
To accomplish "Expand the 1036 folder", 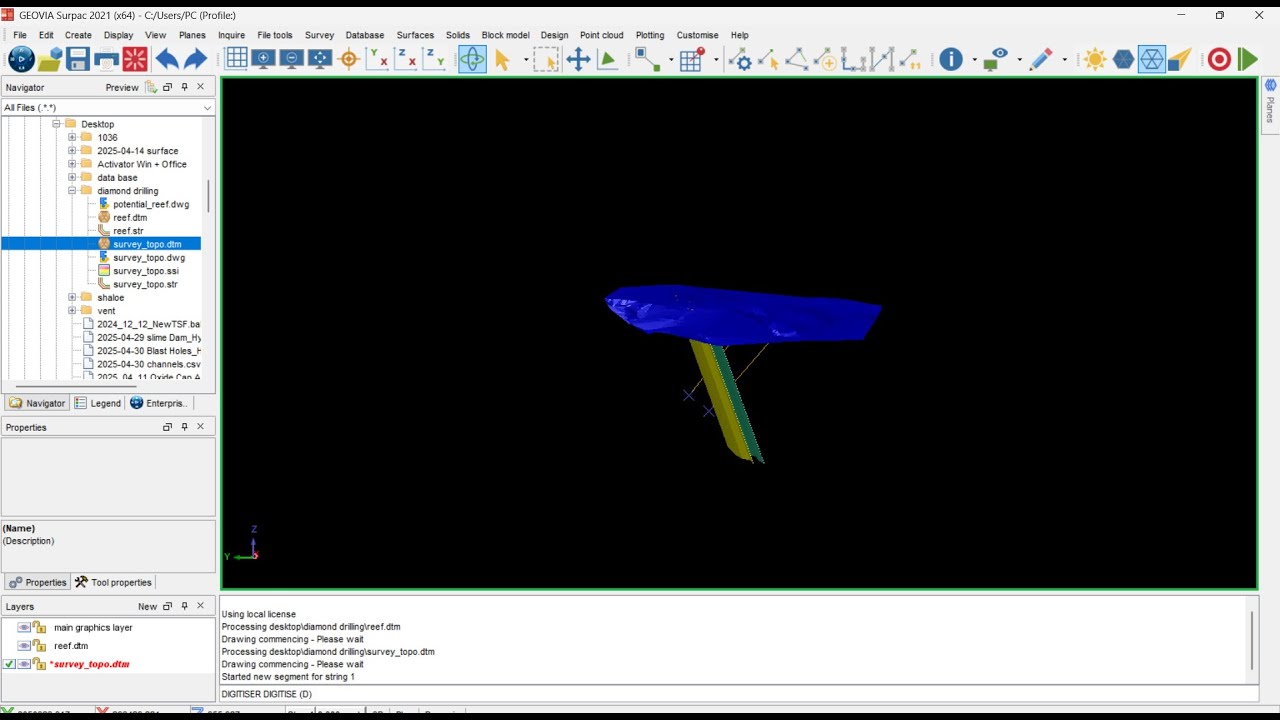I will click(x=72, y=137).
